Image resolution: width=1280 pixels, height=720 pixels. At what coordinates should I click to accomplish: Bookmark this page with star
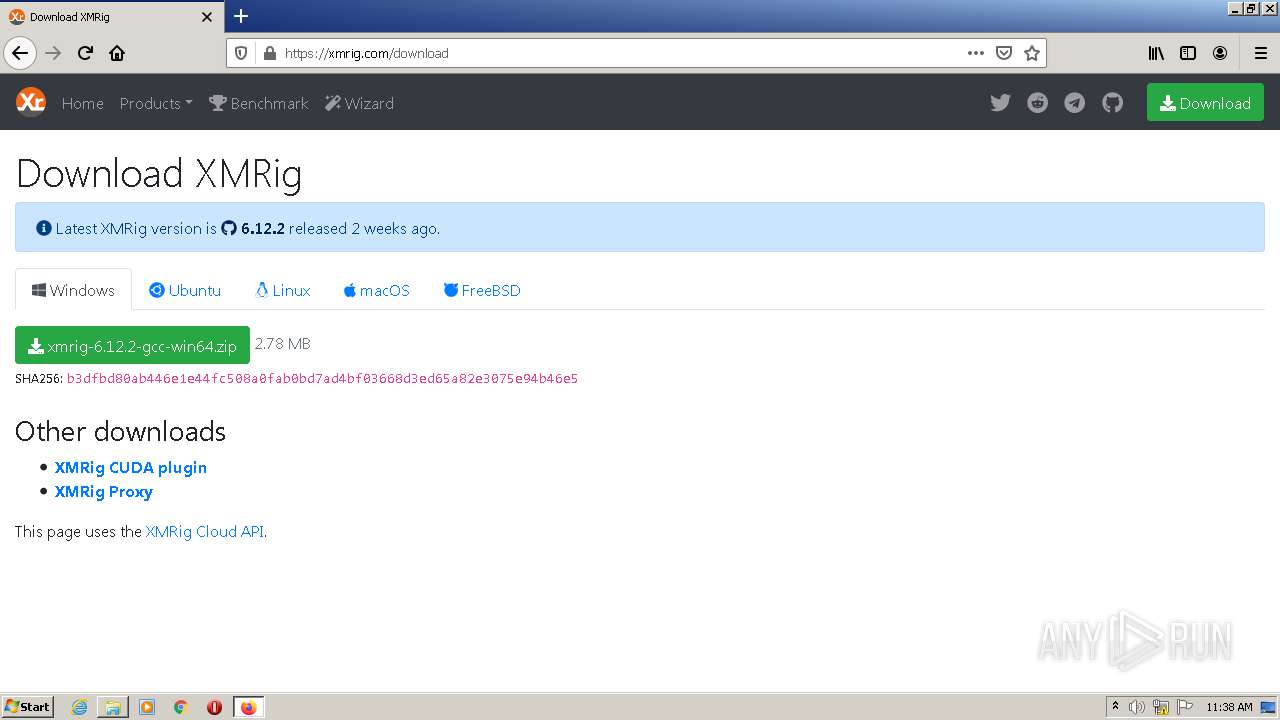pos(1032,53)
